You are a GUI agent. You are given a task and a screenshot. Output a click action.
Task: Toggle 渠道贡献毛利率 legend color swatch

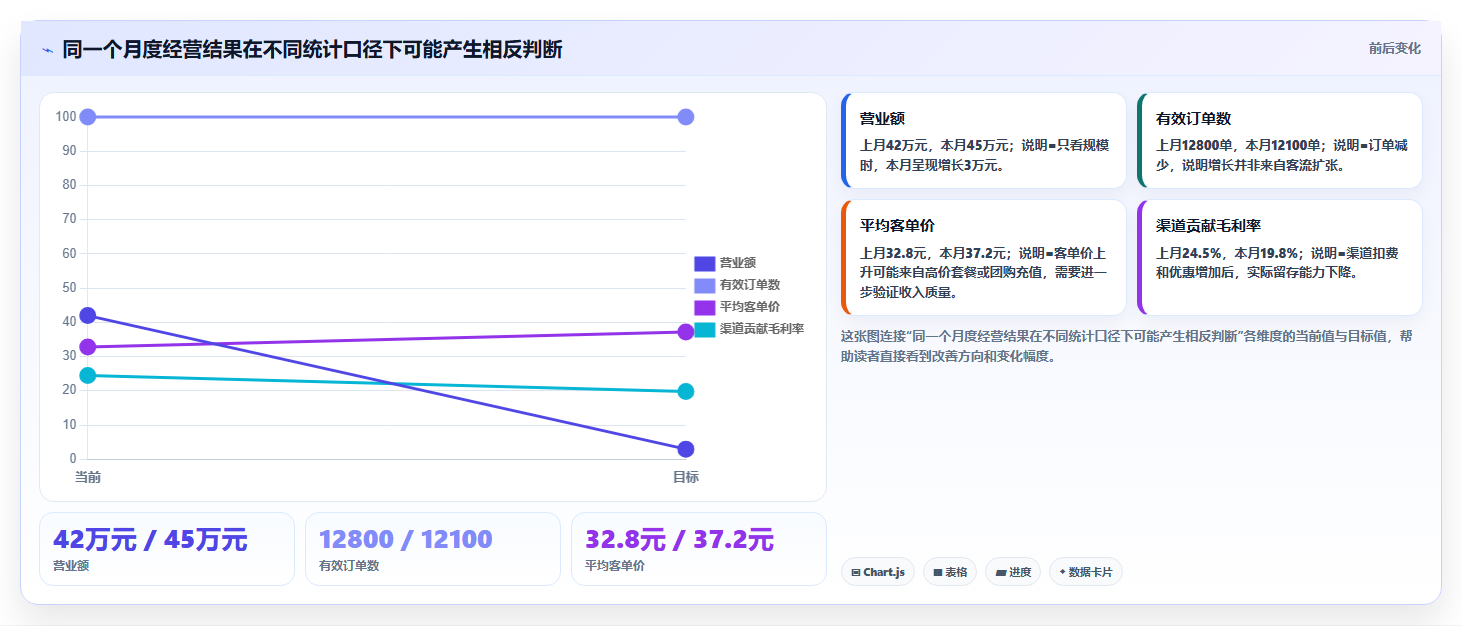[x=705, y=329]
